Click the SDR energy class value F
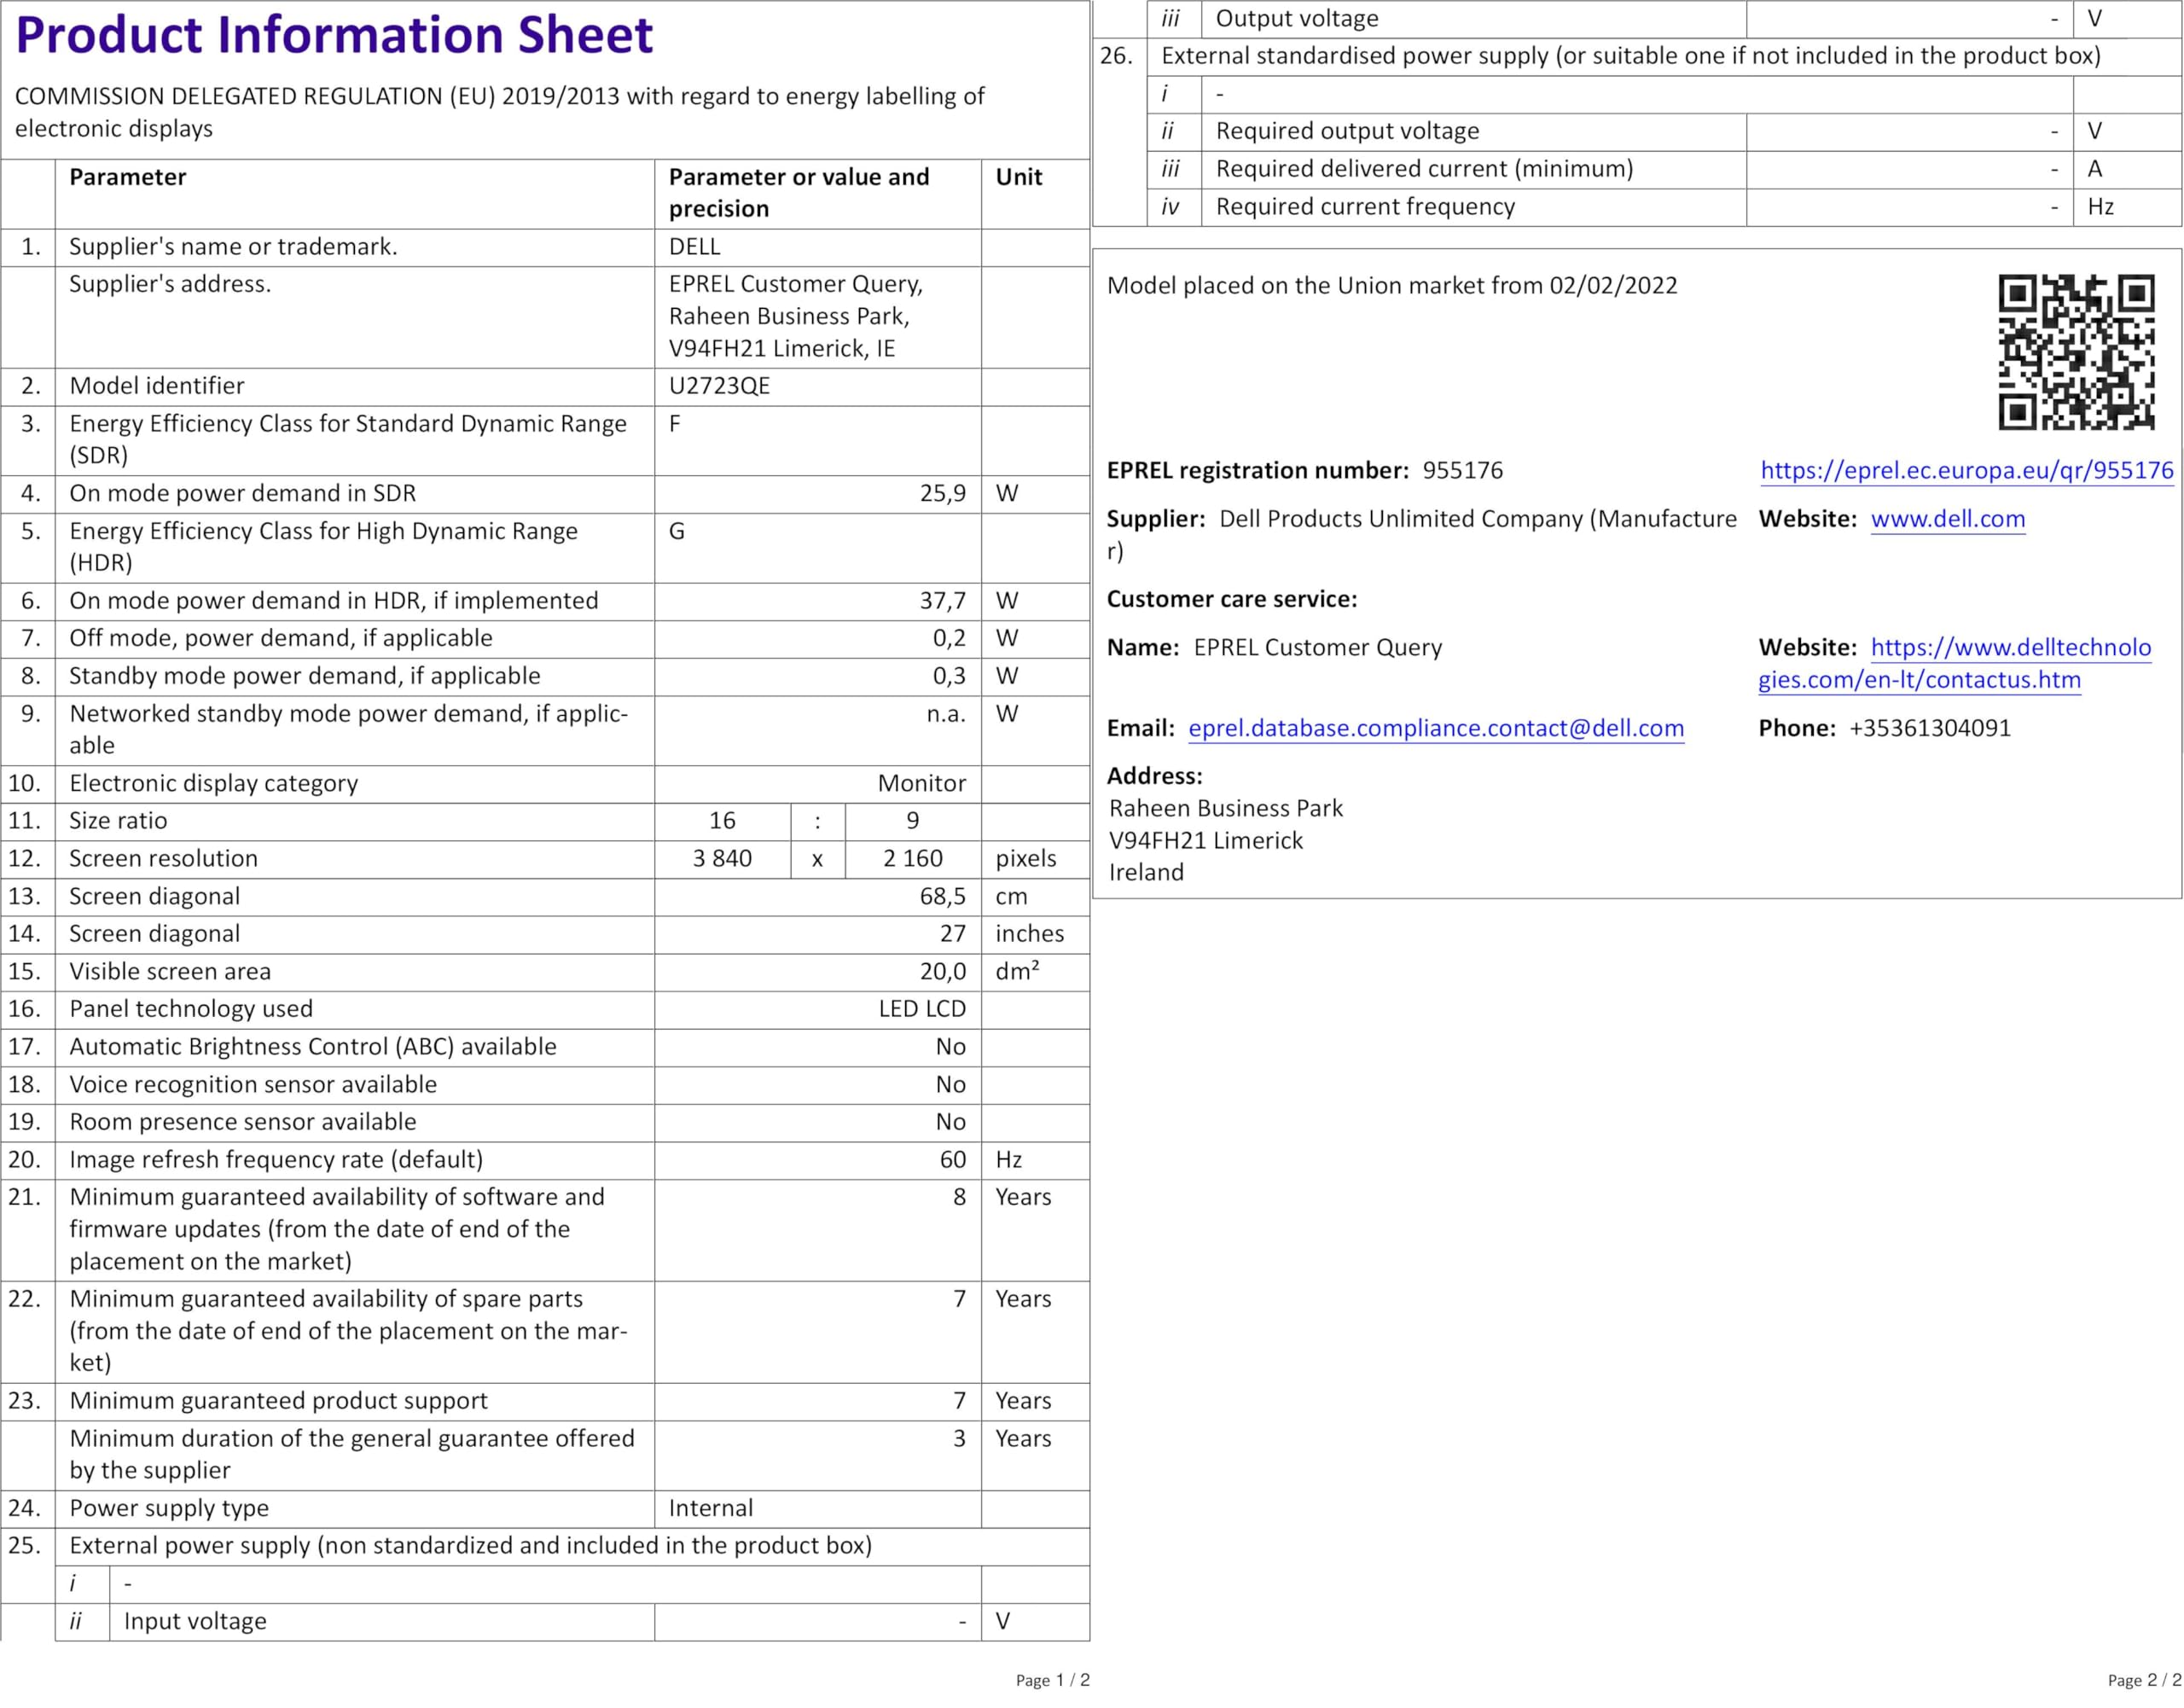Viewport: 2184px width, 1708px height. [x=675, y=424]
